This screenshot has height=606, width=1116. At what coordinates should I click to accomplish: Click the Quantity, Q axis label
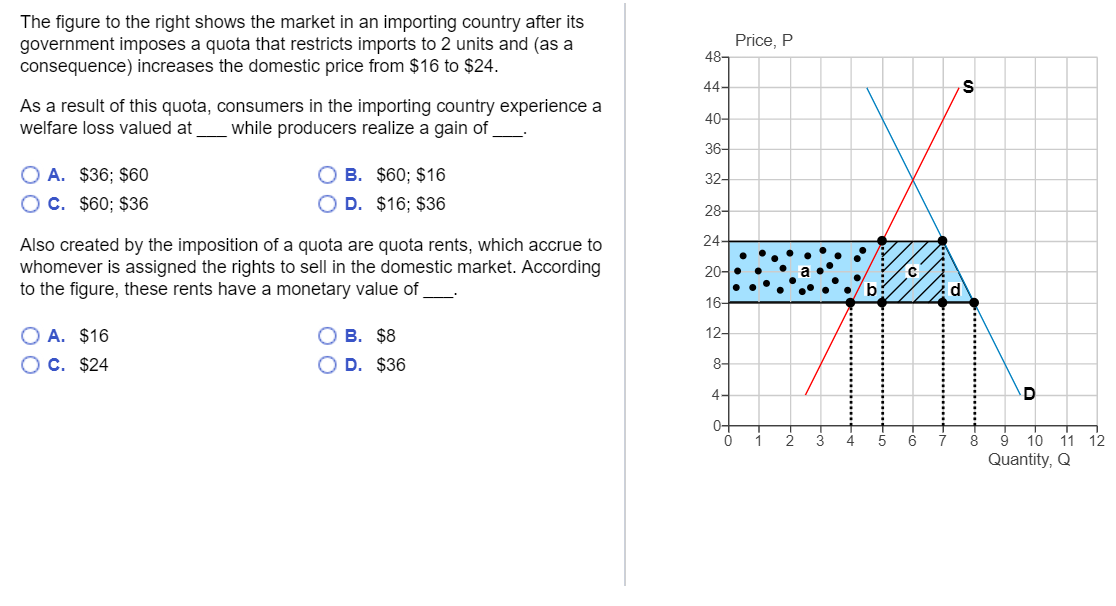tap(1029, 459)
